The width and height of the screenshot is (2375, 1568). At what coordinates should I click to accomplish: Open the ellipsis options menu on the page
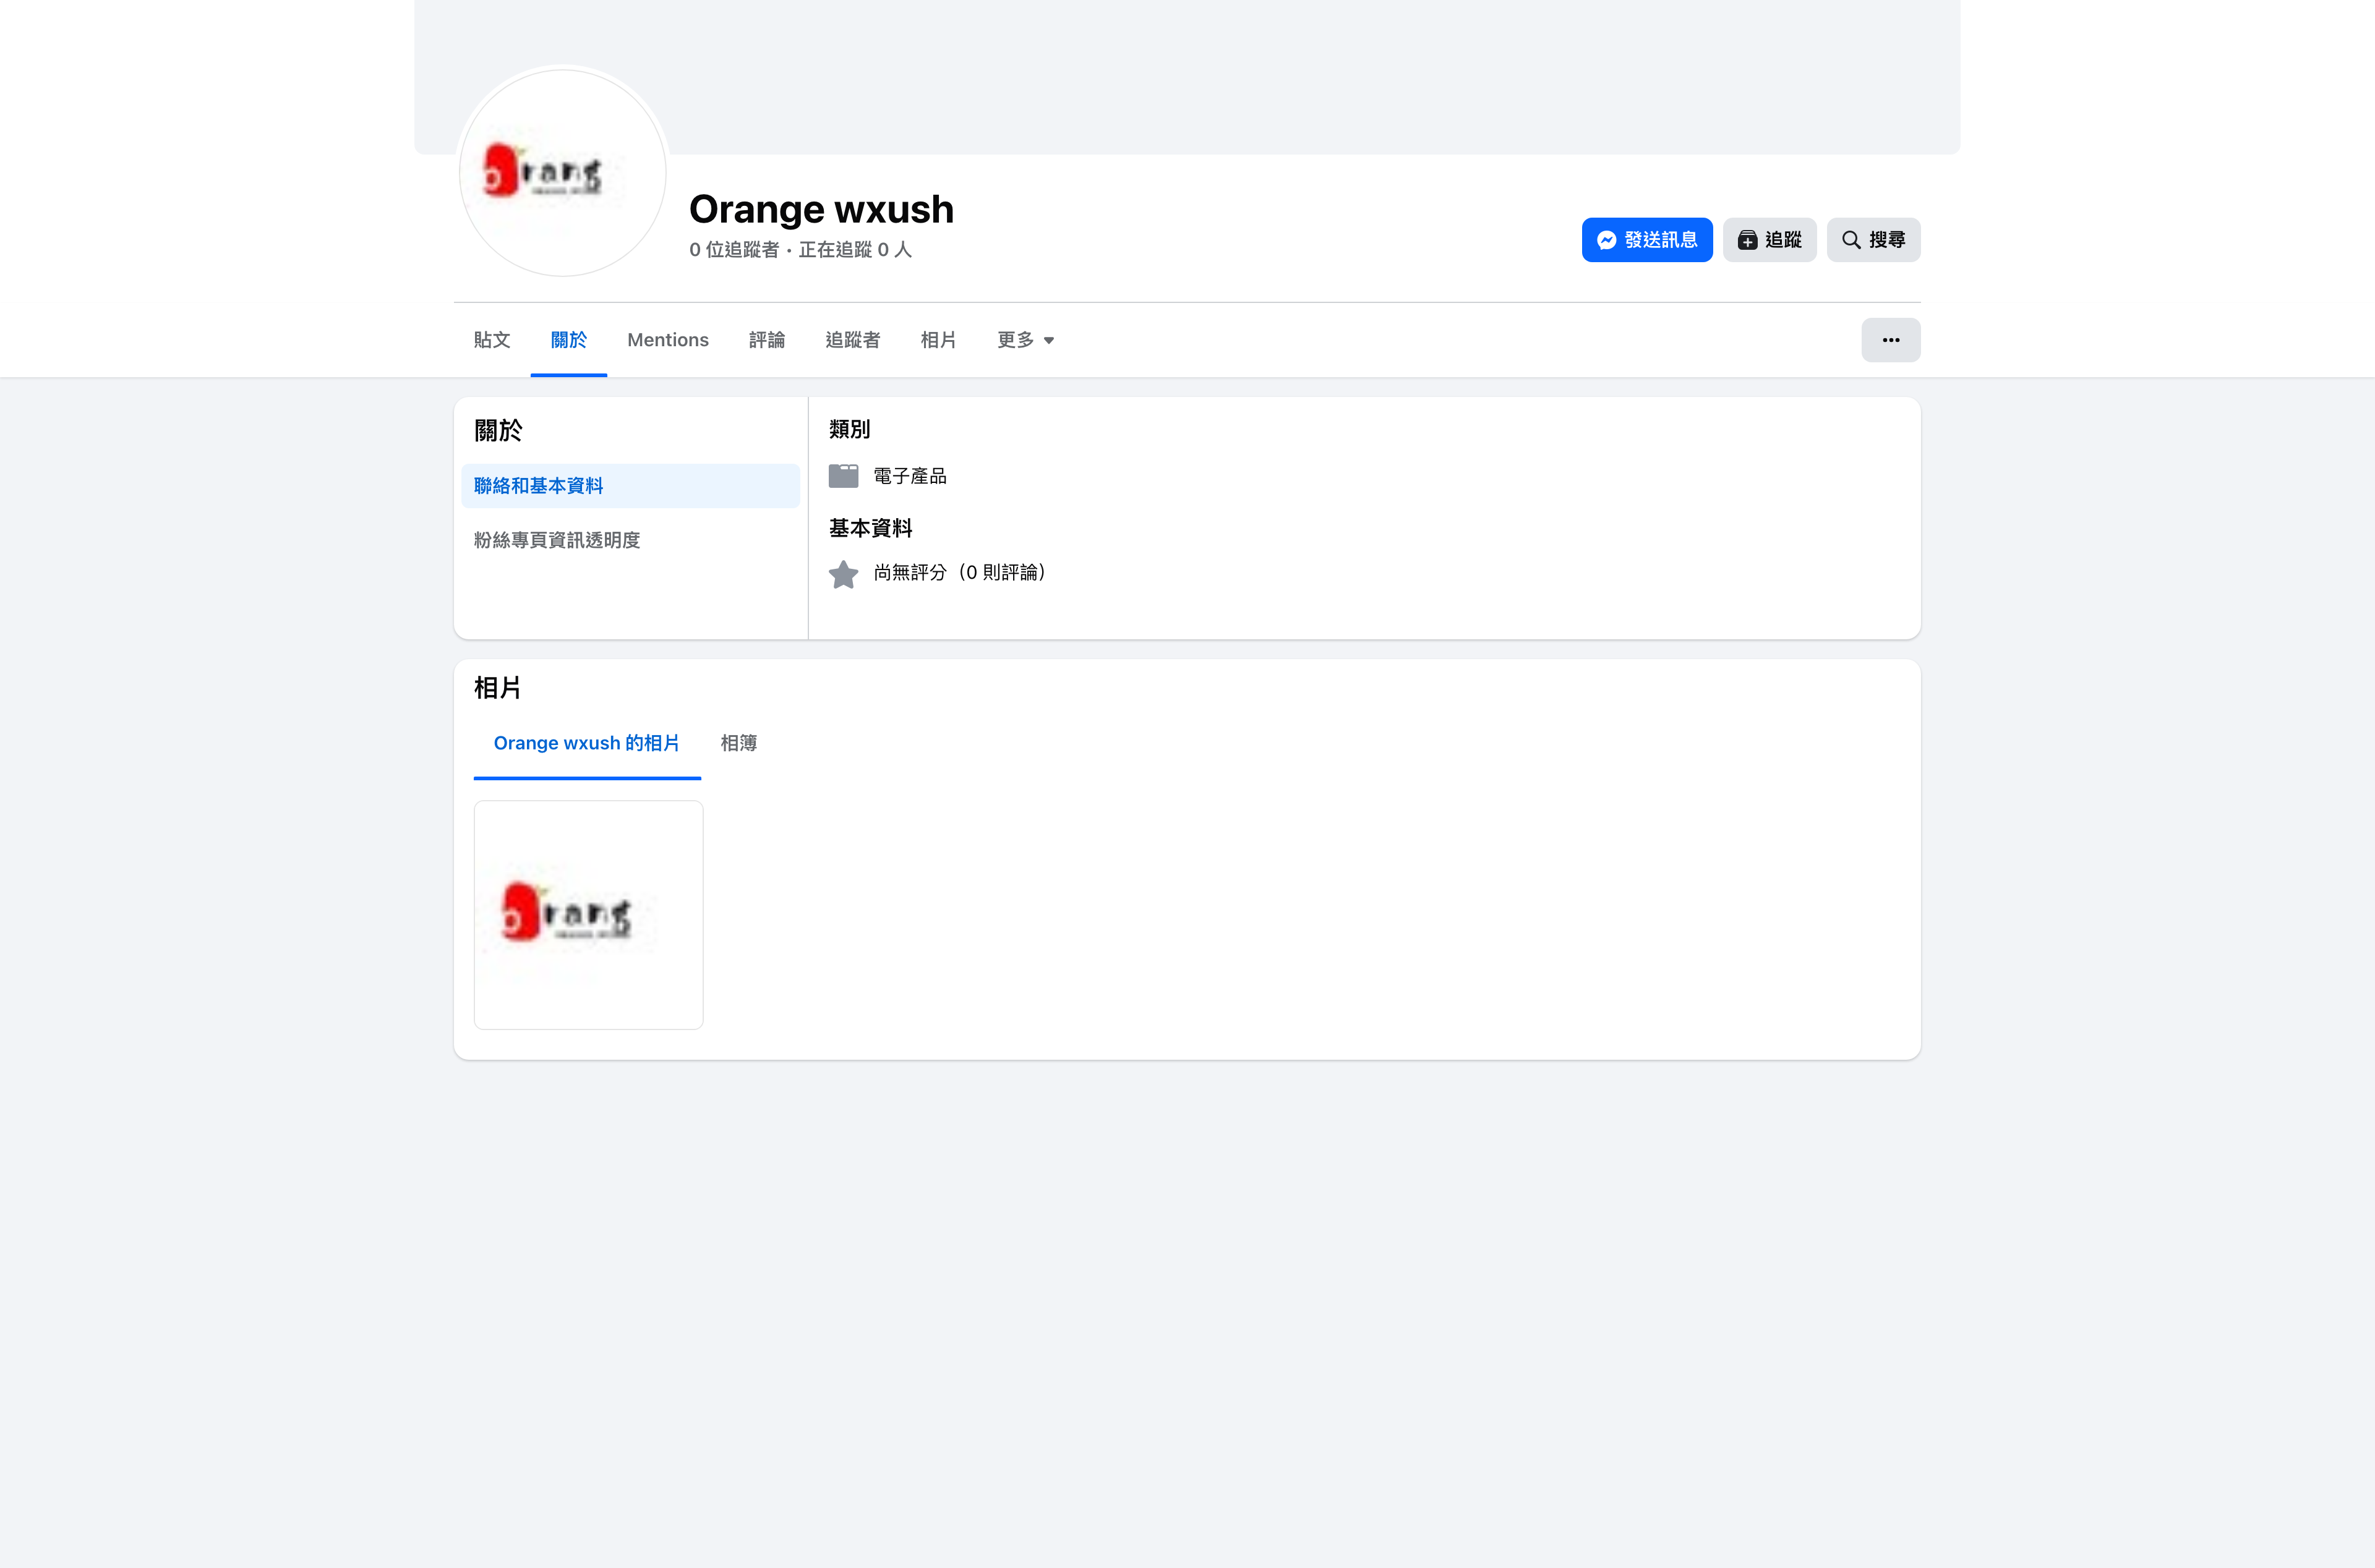pyautogui.click(x=1891, y=340)
